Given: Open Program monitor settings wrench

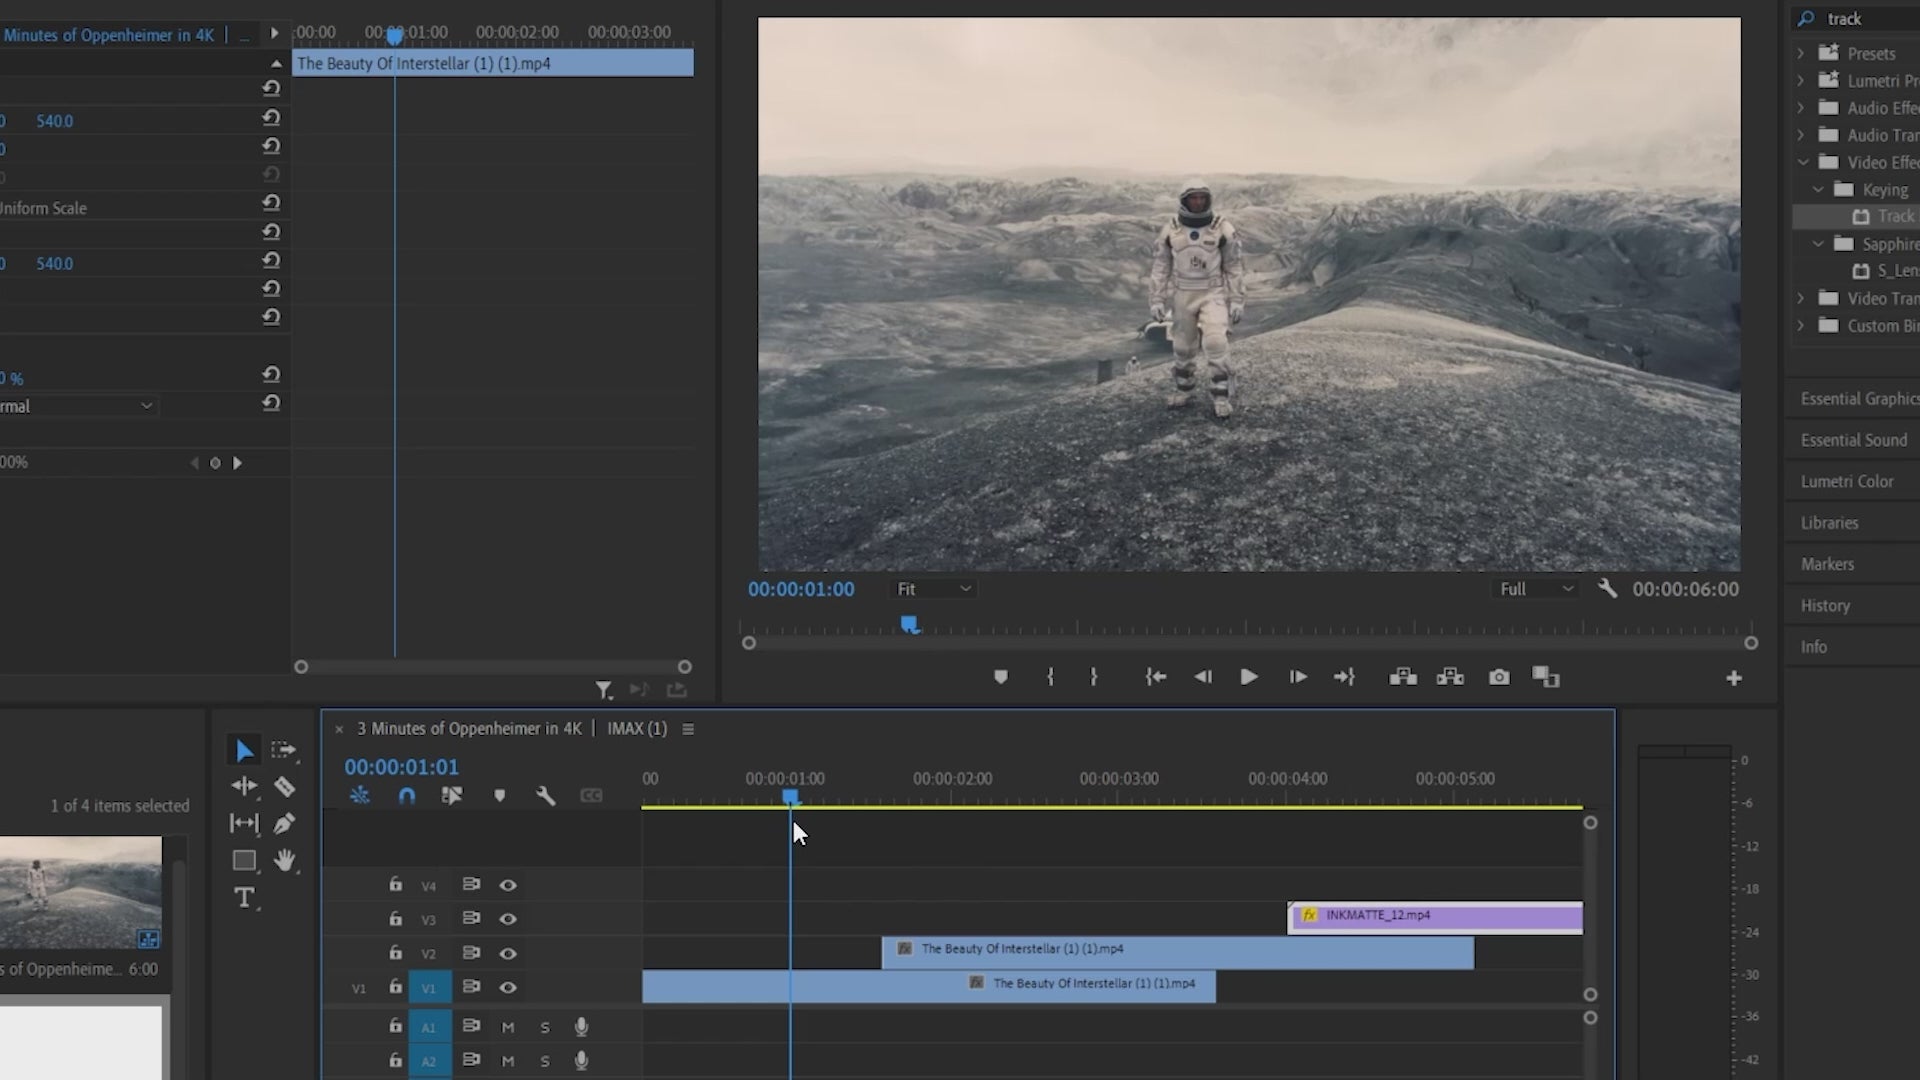Looking at the screenshot, I should coord(1607,588).
